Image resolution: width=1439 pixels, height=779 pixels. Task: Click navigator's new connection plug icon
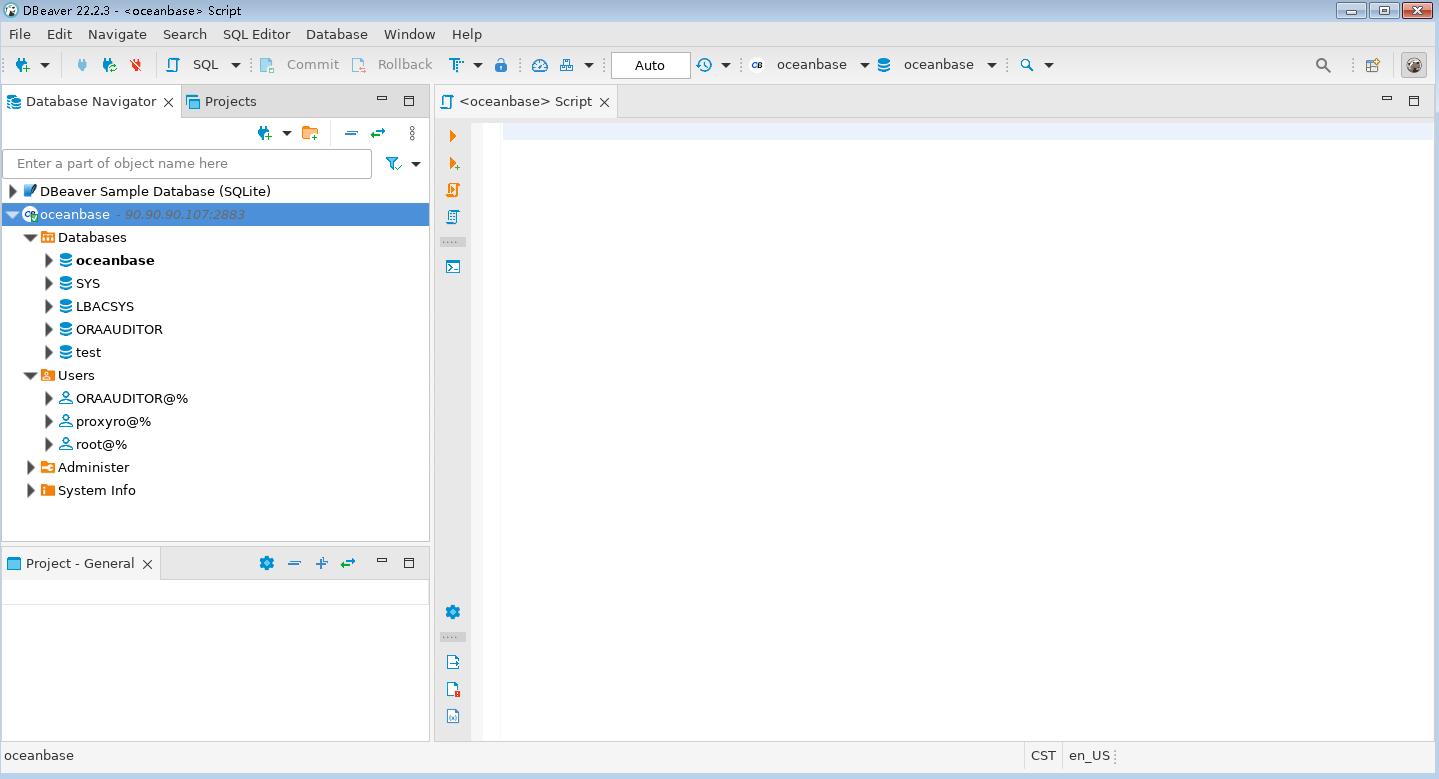pos(265,133)
